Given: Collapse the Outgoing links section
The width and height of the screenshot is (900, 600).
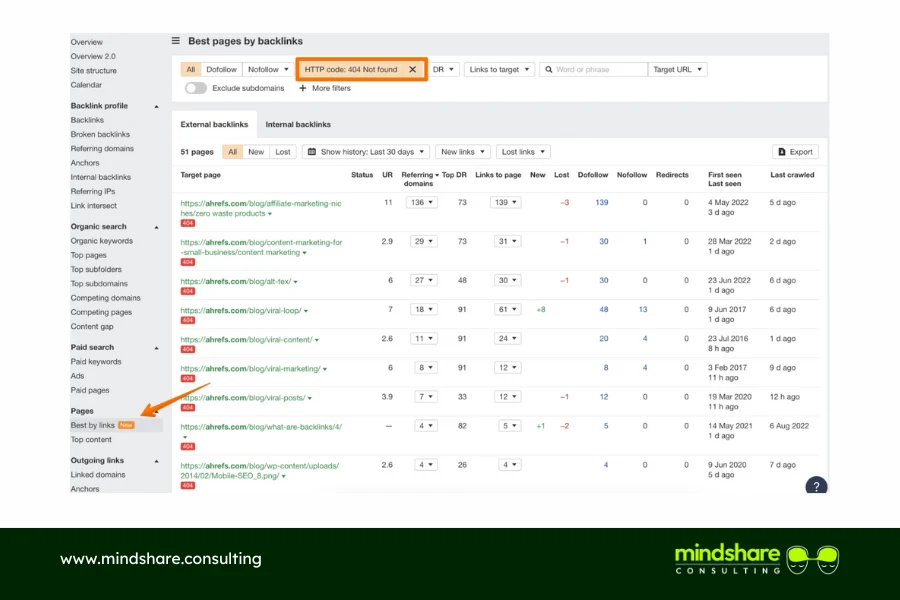Looking at the screenshot, I should click(156, 461).
